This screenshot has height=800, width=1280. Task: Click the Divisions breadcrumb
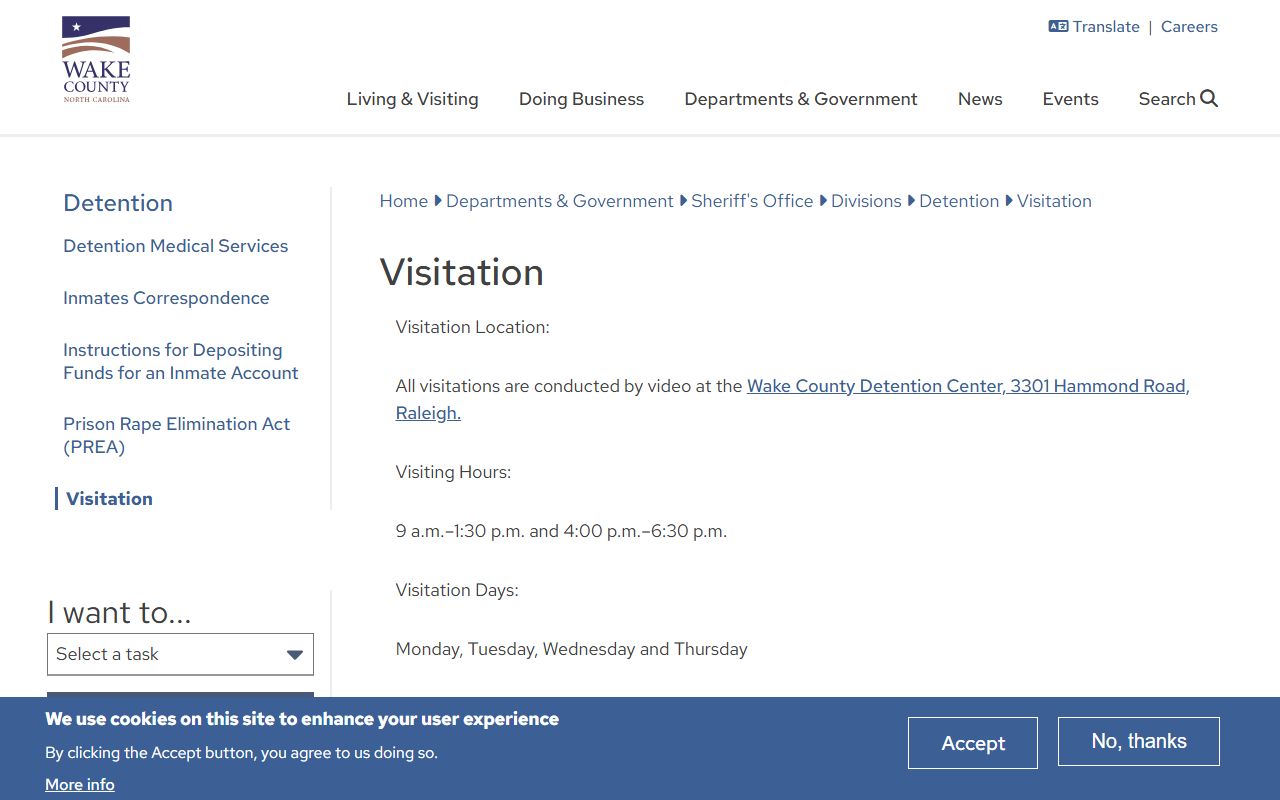[866, 201]
